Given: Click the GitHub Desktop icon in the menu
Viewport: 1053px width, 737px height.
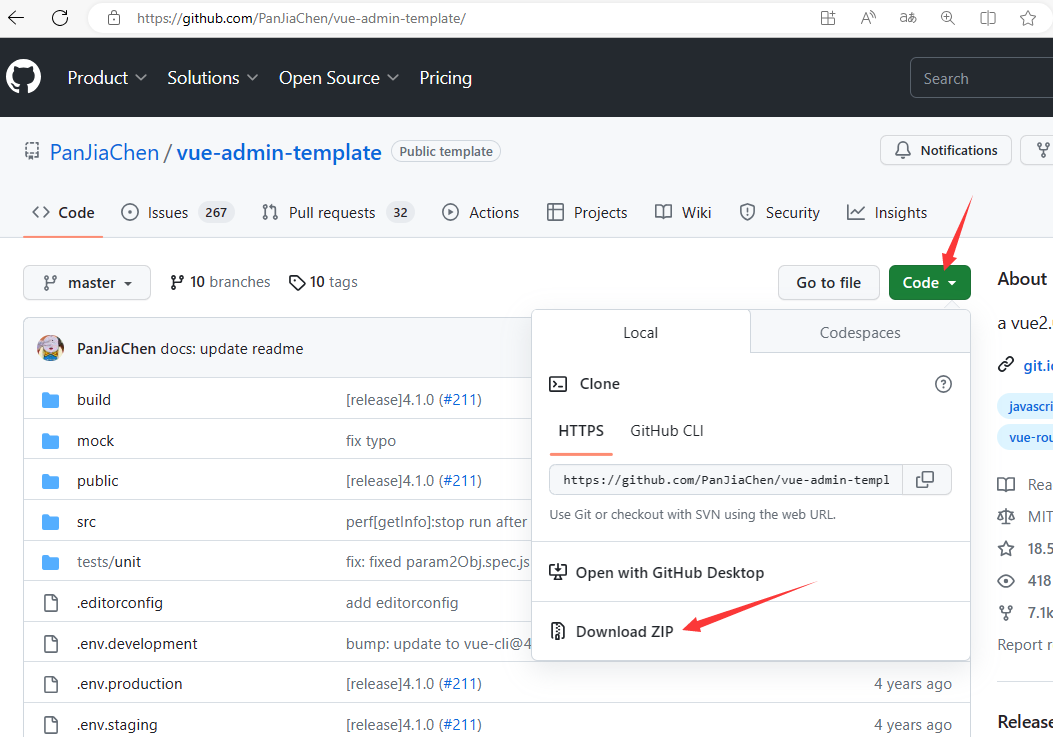Looking at the screenshot, I should 557,572.
